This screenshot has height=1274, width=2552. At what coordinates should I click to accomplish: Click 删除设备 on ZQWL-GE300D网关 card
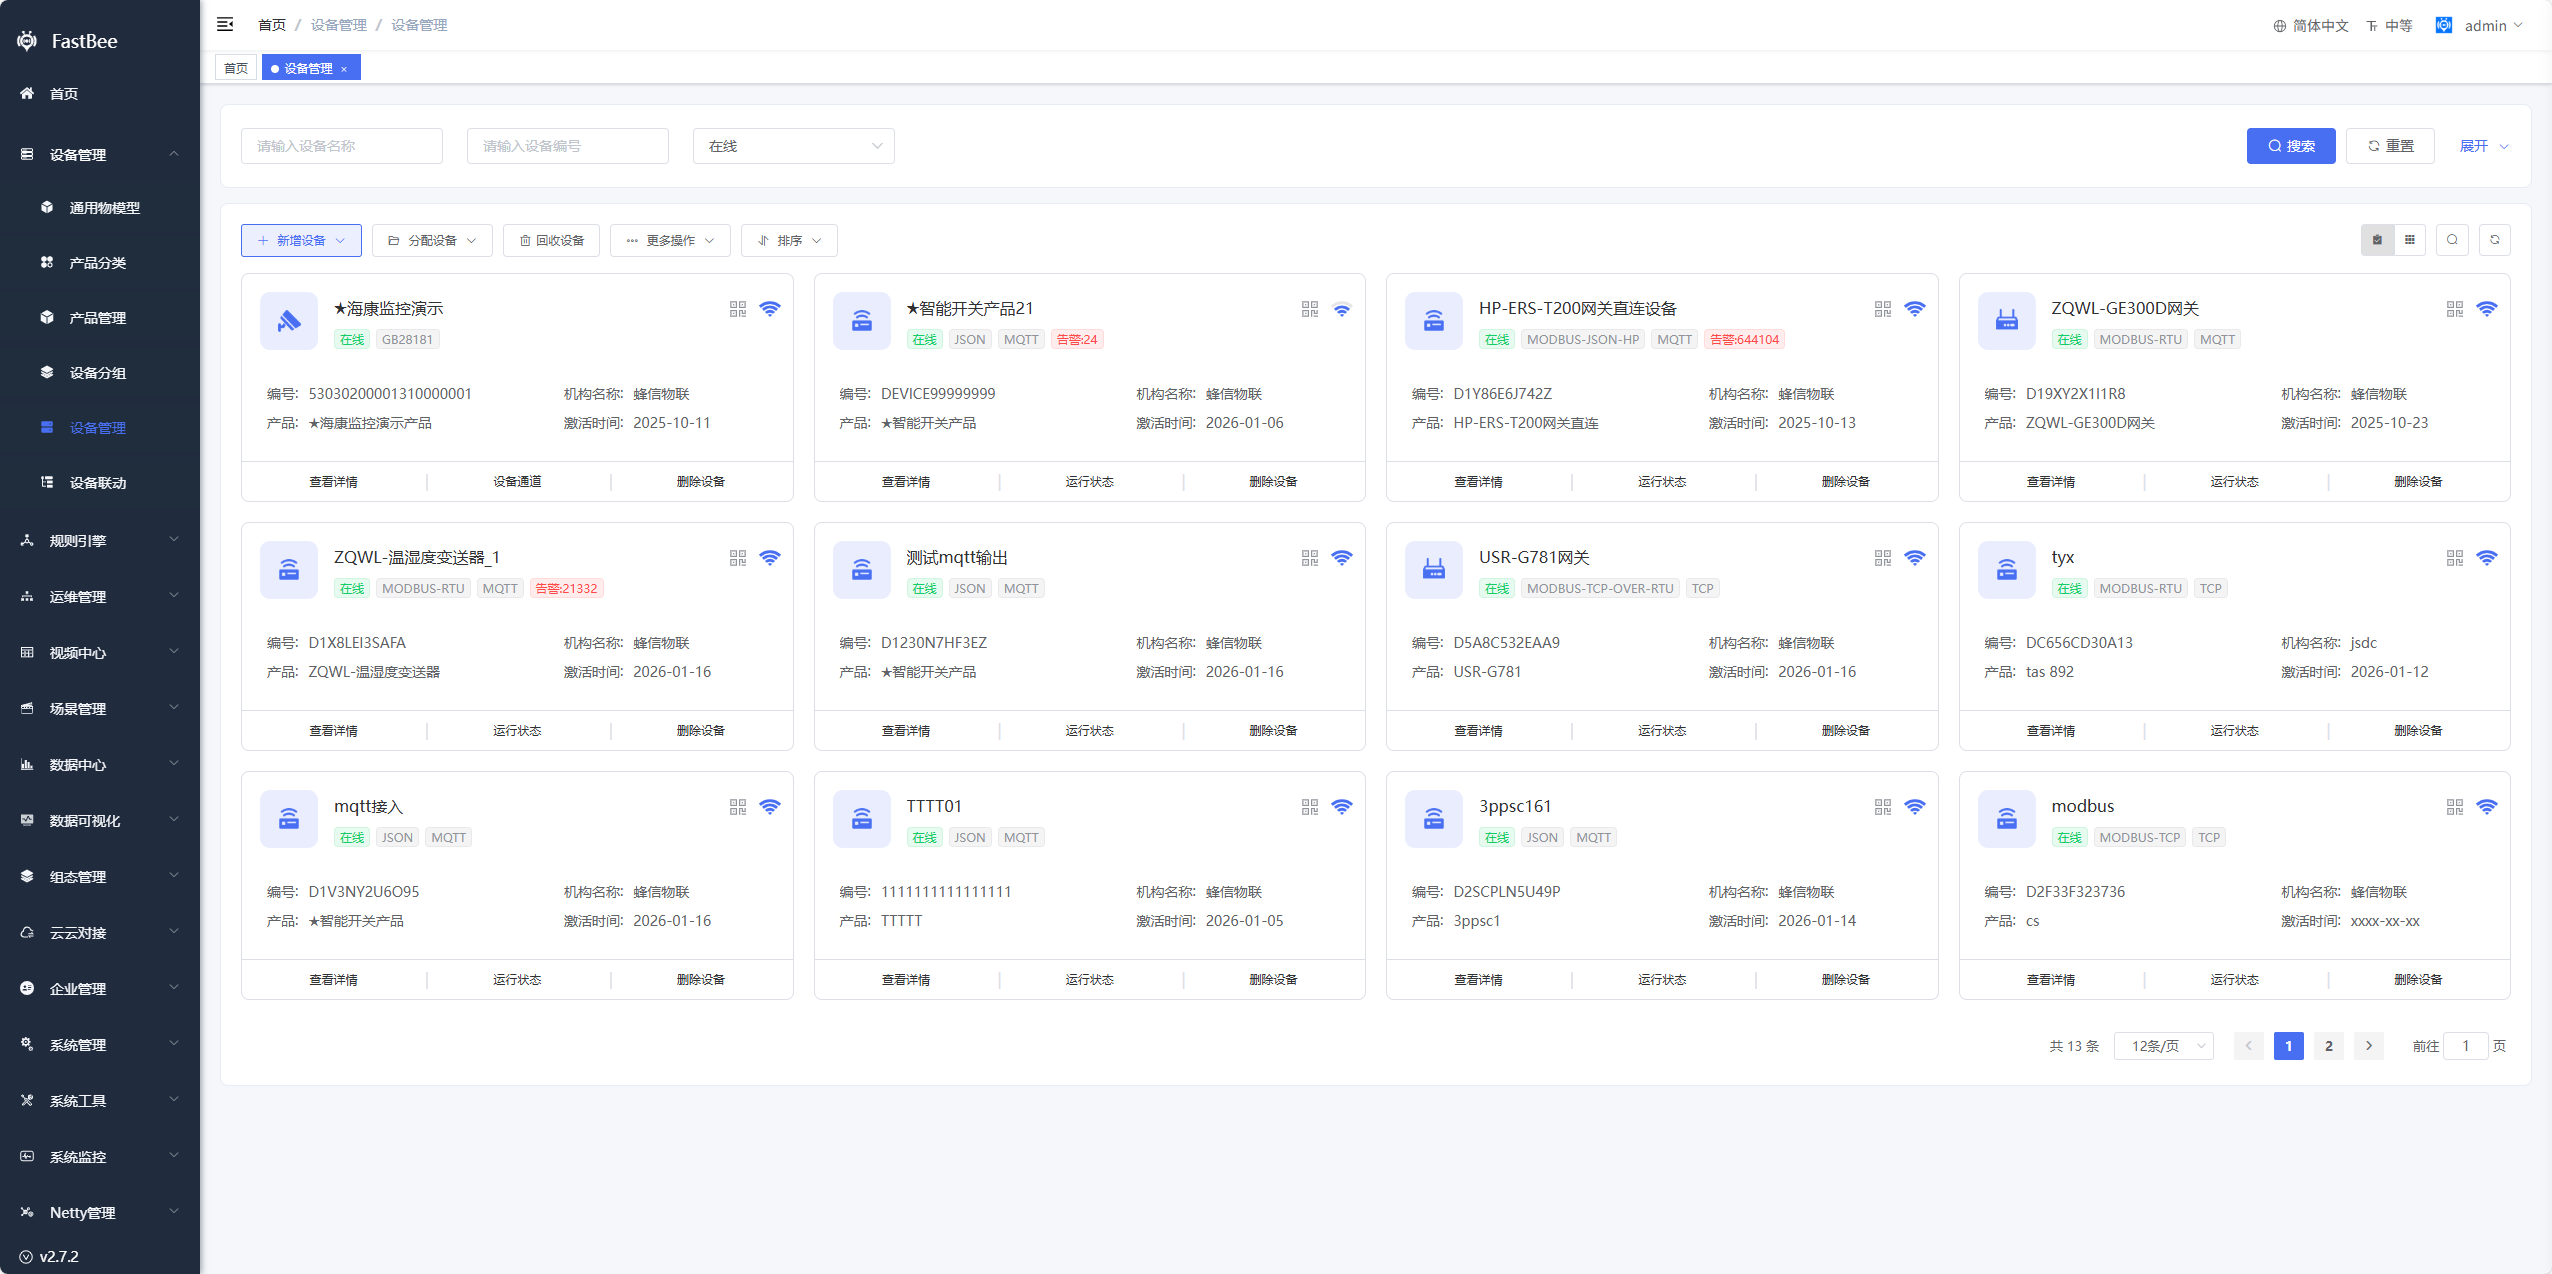[2417, 482]
